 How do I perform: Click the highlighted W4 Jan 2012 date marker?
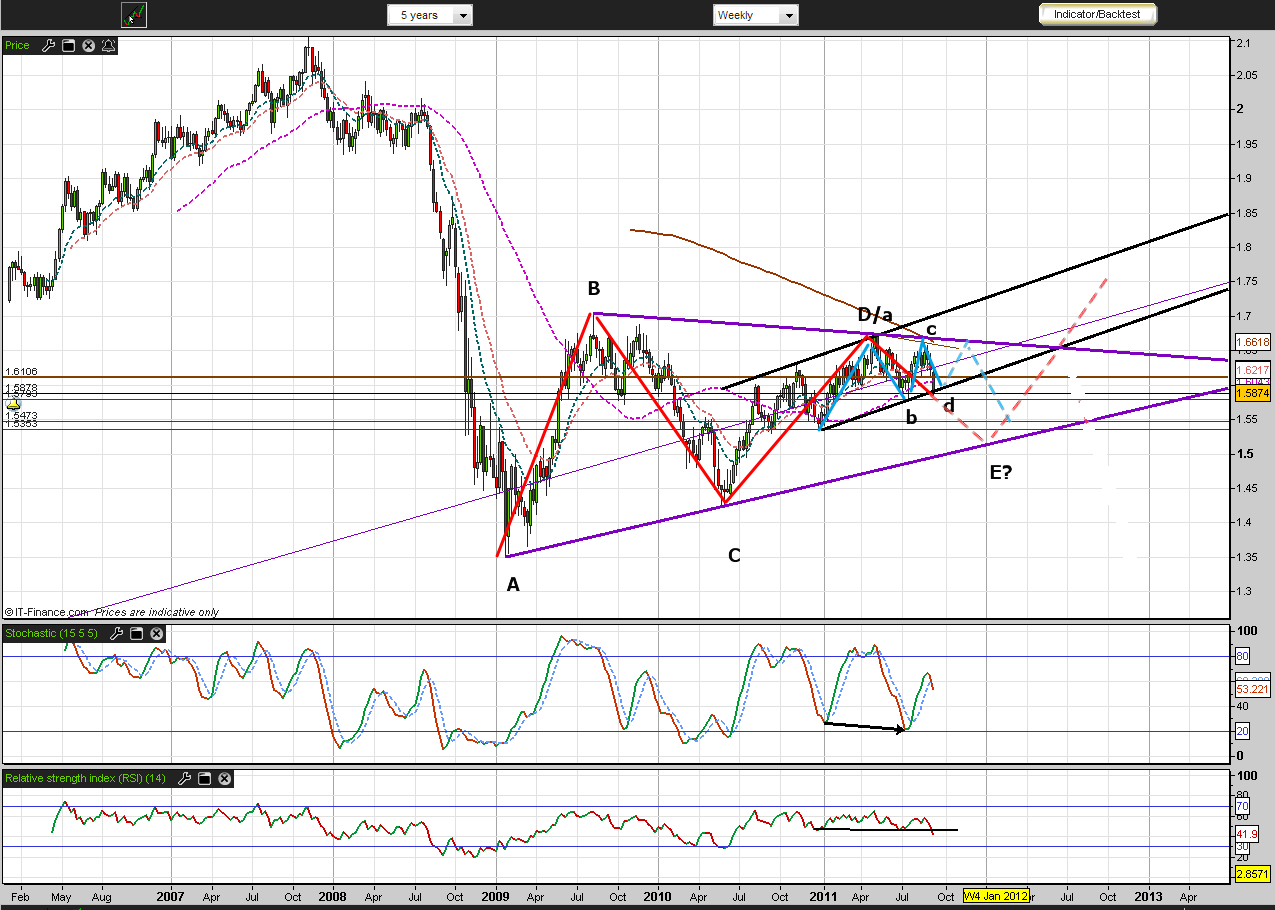pos(995,895)
